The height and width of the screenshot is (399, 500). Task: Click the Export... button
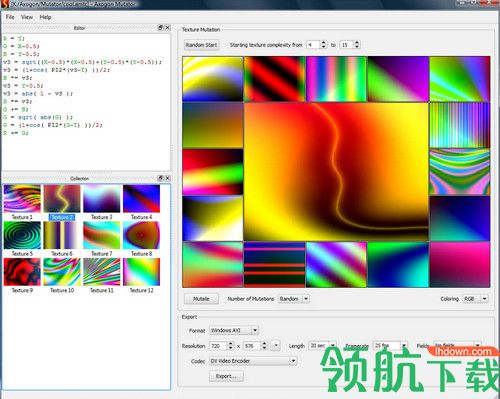point(226,376)
